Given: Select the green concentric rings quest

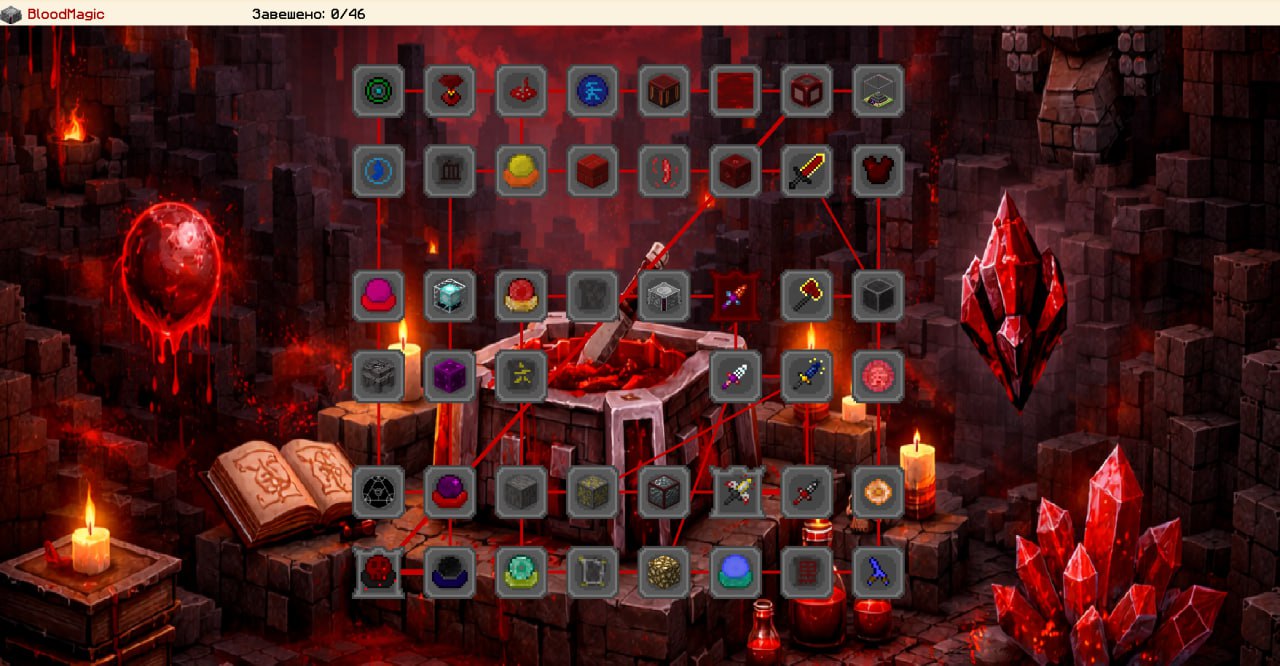Looking at the screenshot, I should tap(379, 91).
